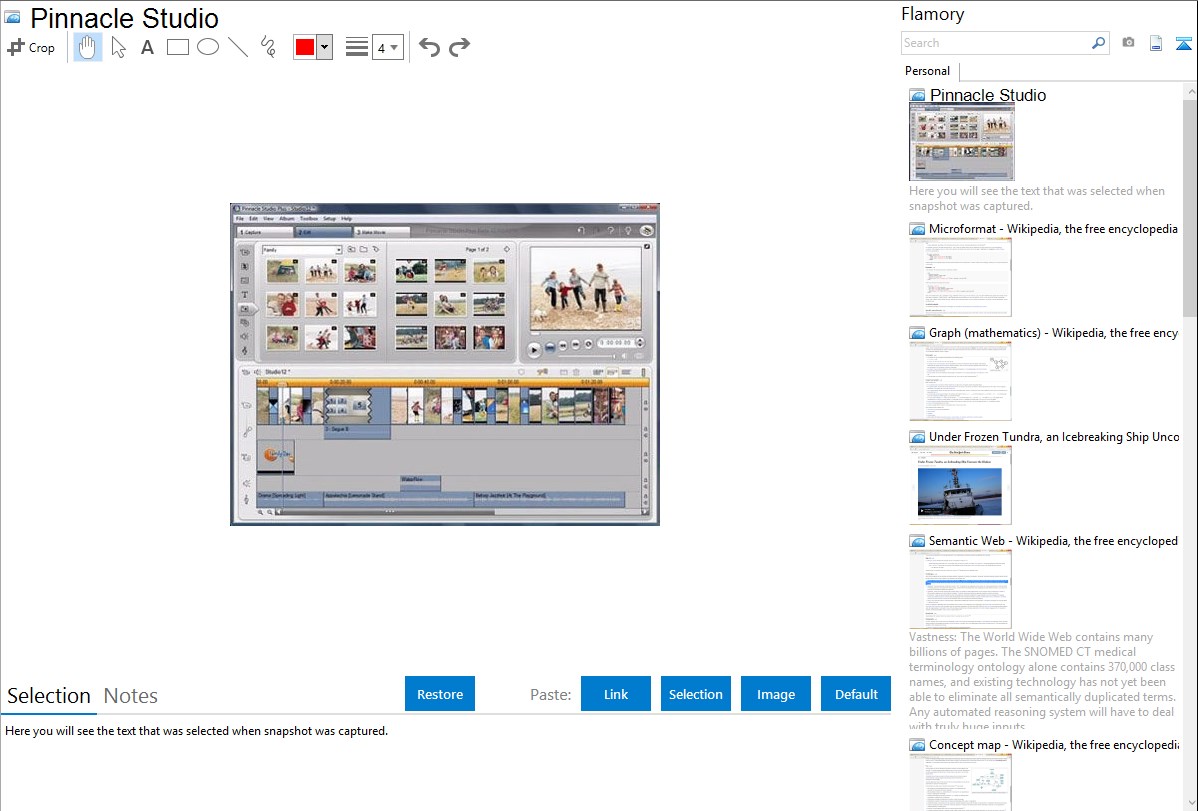Open the Personal tab
Screen dimensions: 1198x811
[x=927, y=71]
